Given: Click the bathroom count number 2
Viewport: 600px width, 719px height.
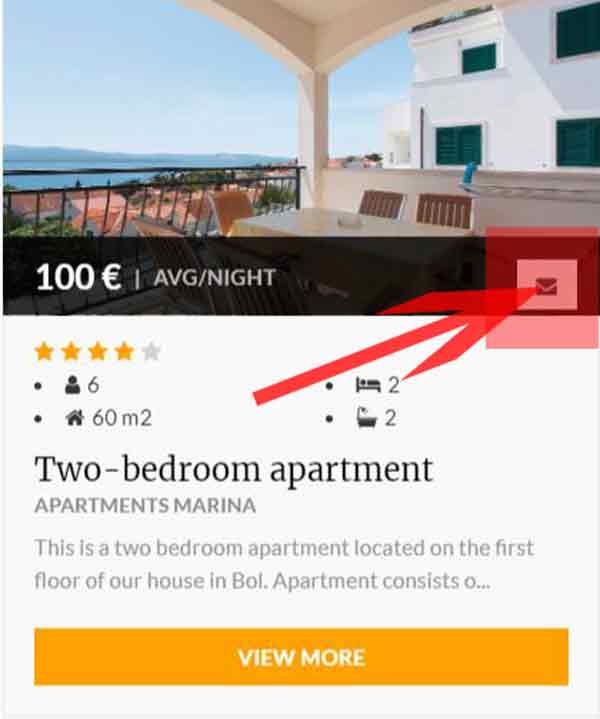Looking at the screenshot, I should (x=390, y=418).
